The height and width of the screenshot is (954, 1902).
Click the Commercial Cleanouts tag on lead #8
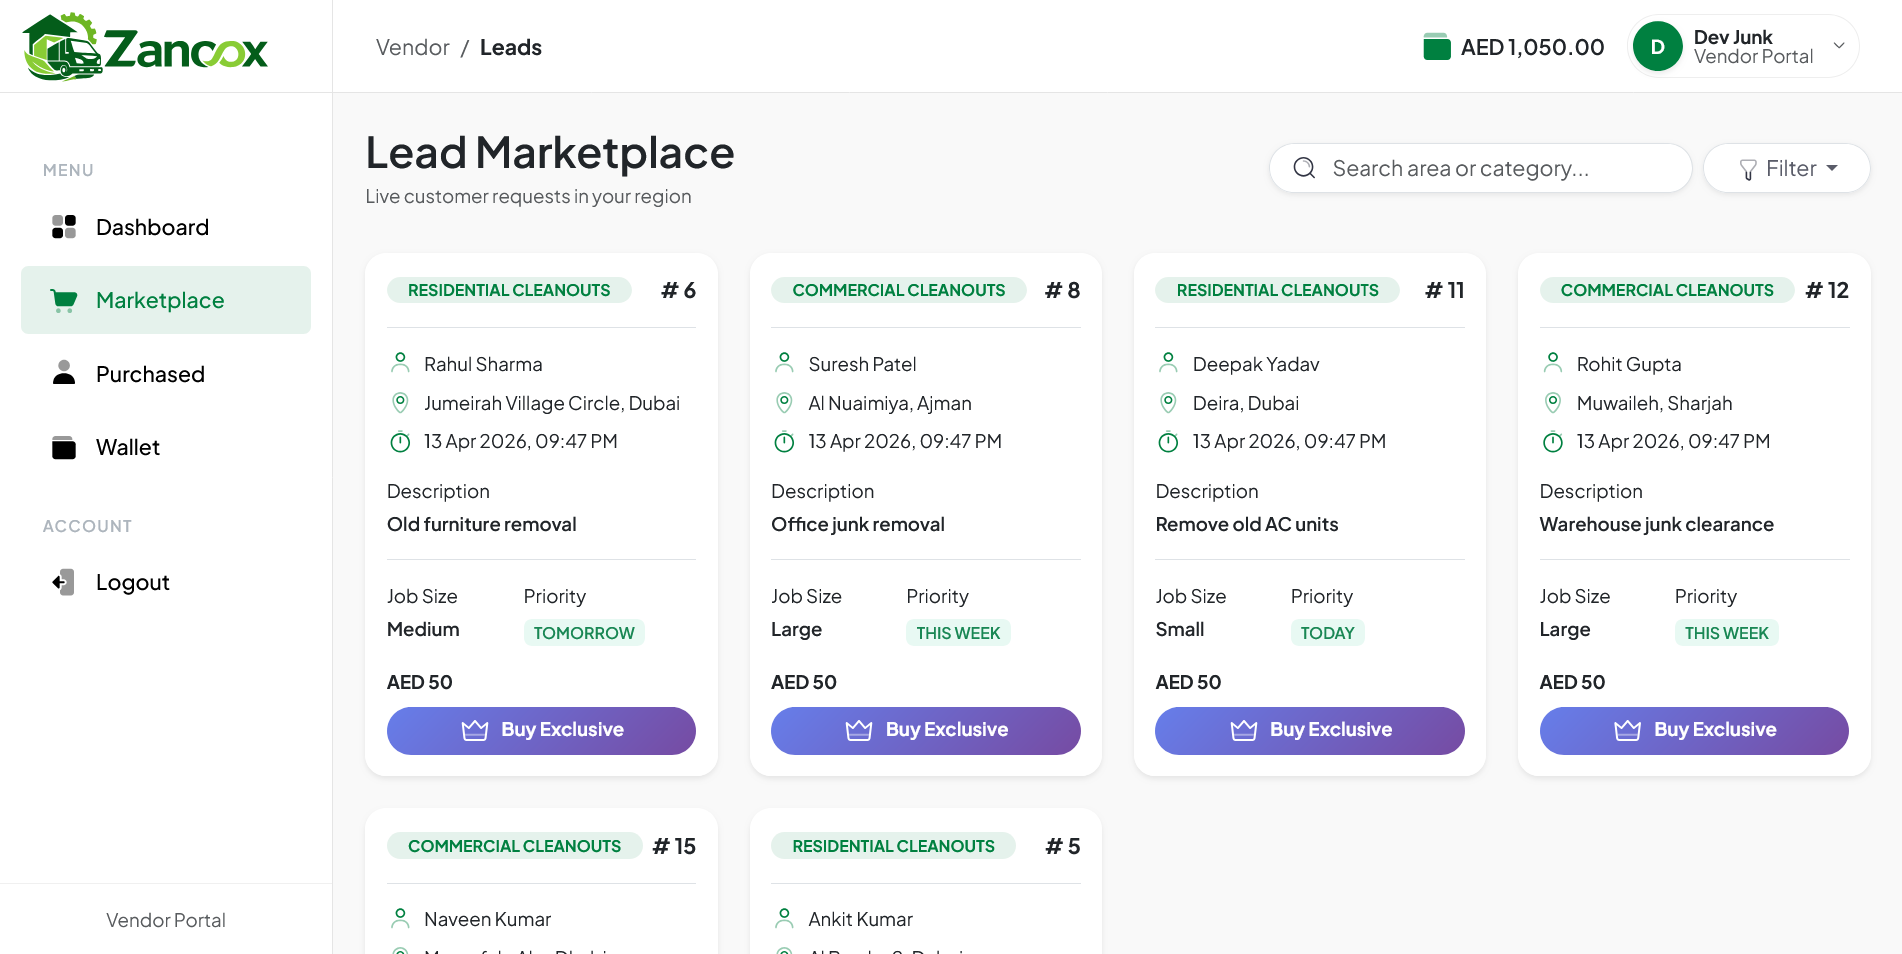click(x=899, y=290)
